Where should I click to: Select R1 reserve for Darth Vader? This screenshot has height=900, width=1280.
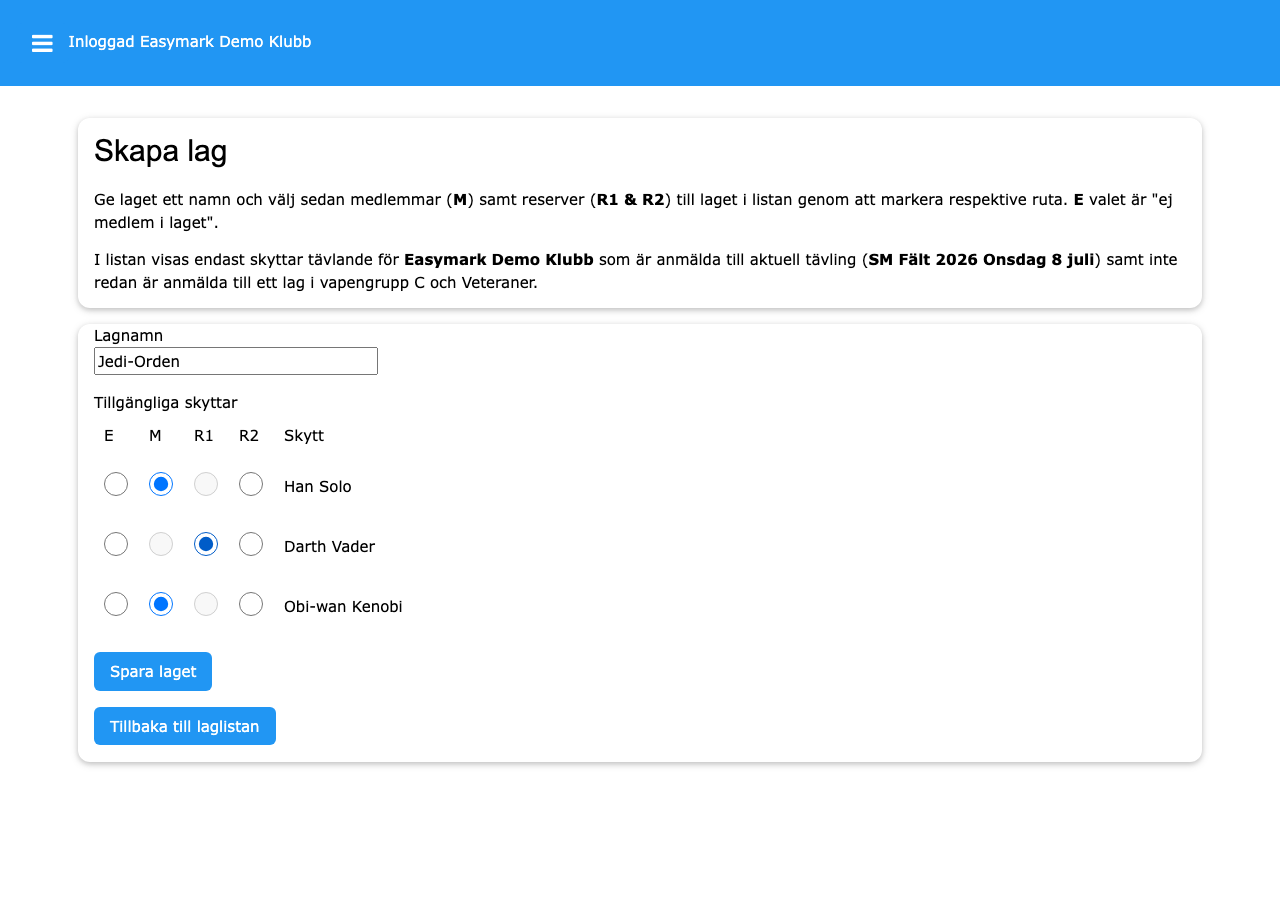pyautogui.click(x=206, y=544)
